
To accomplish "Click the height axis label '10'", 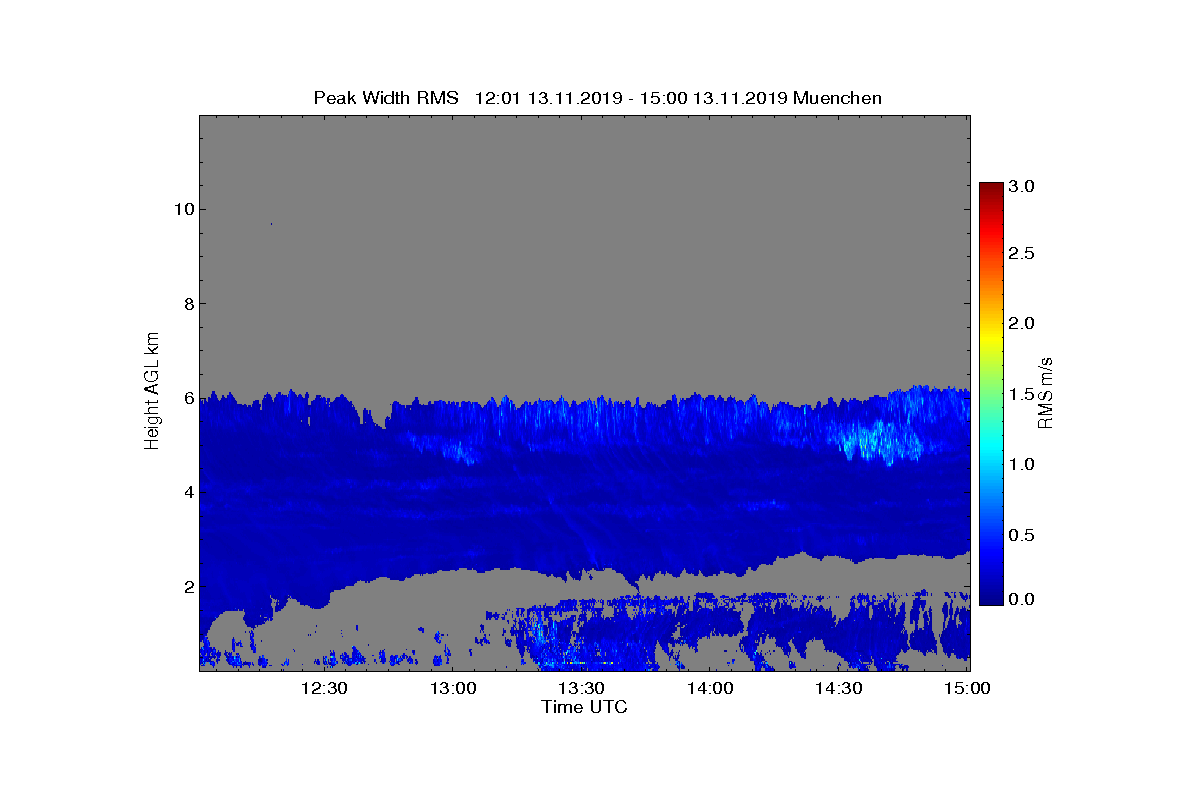I will [x=182, y=209].
